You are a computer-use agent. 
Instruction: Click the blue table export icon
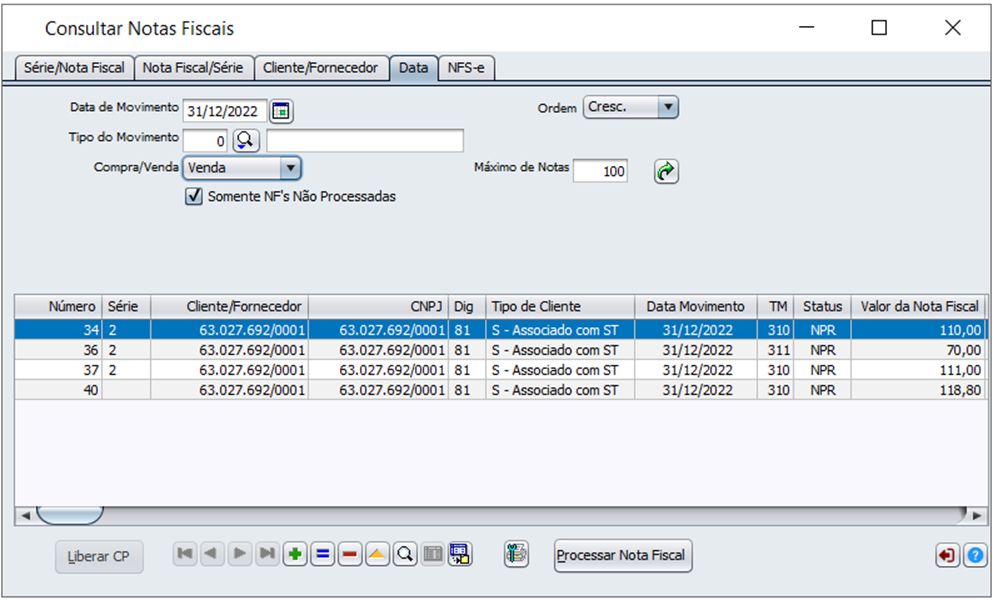click(460, 554)
